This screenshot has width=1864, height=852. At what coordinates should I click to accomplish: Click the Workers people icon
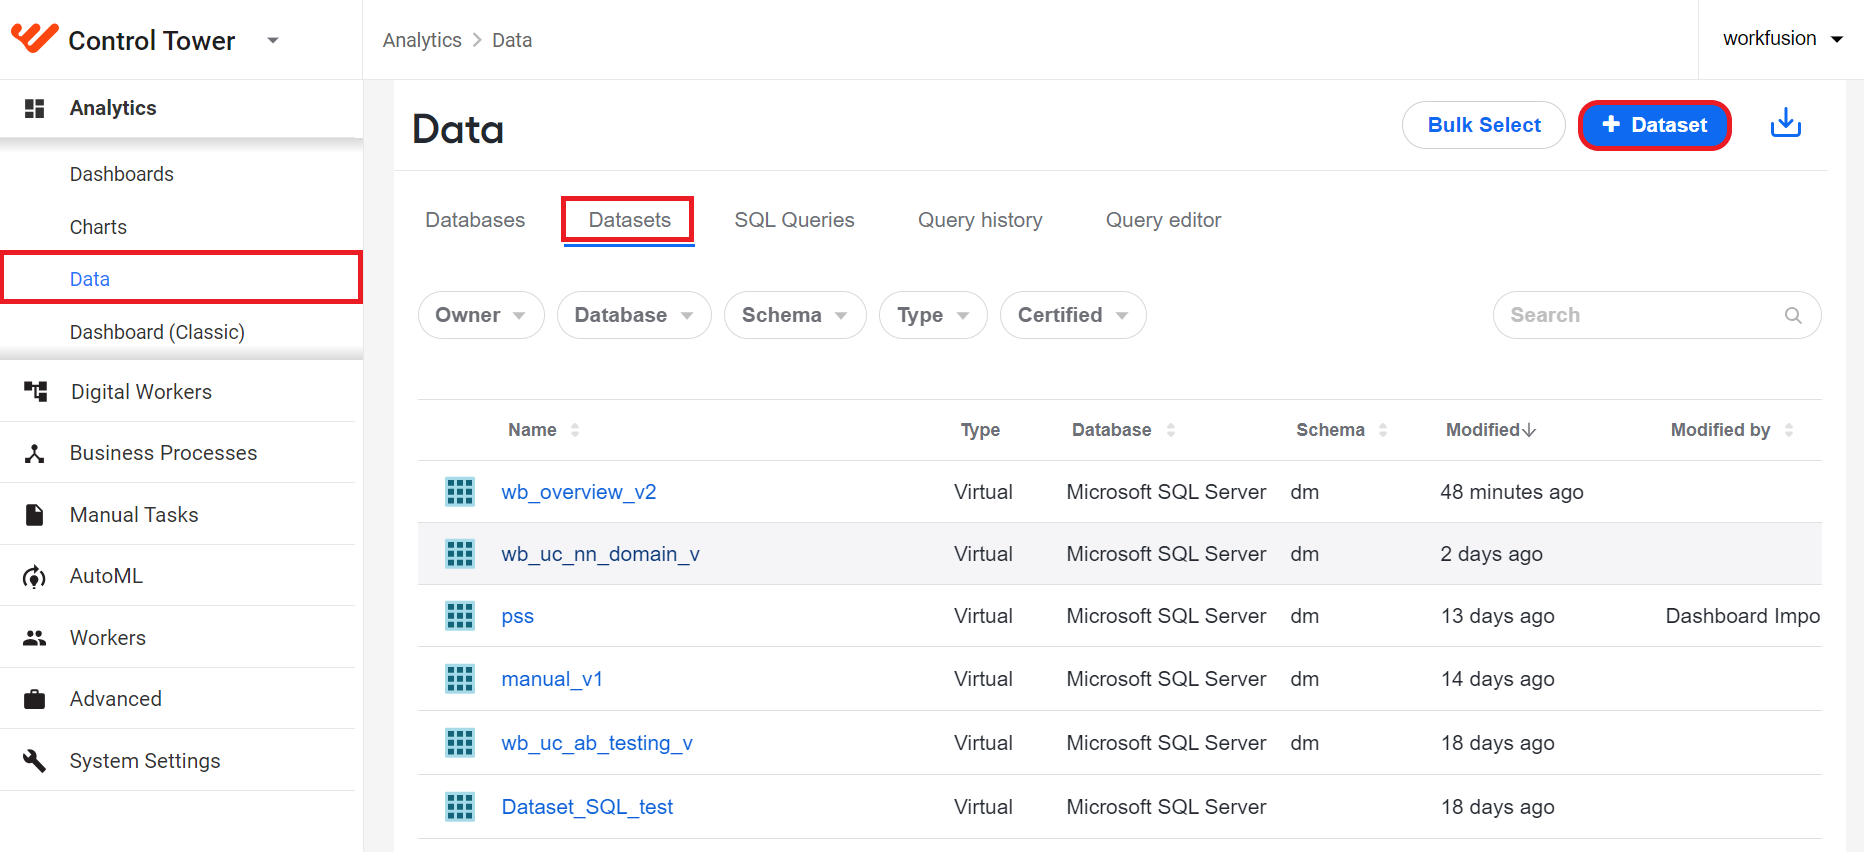coord(35,638)
